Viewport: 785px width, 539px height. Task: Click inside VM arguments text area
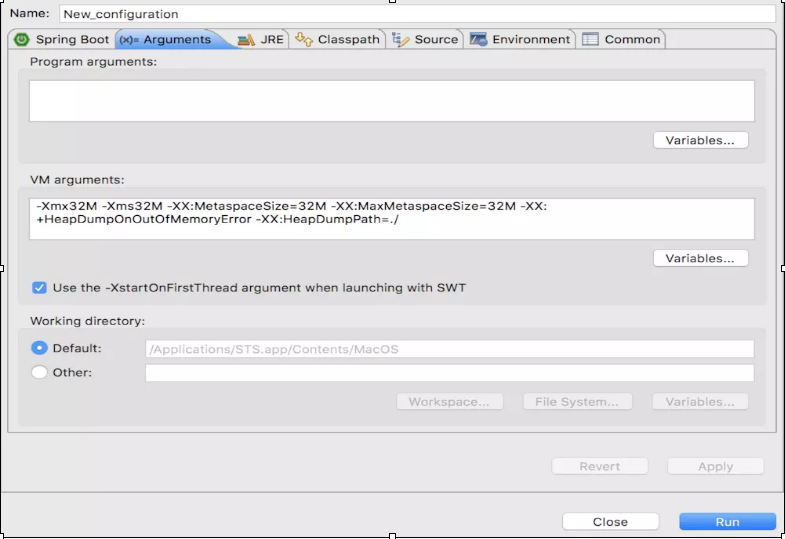tap(391, 219)
